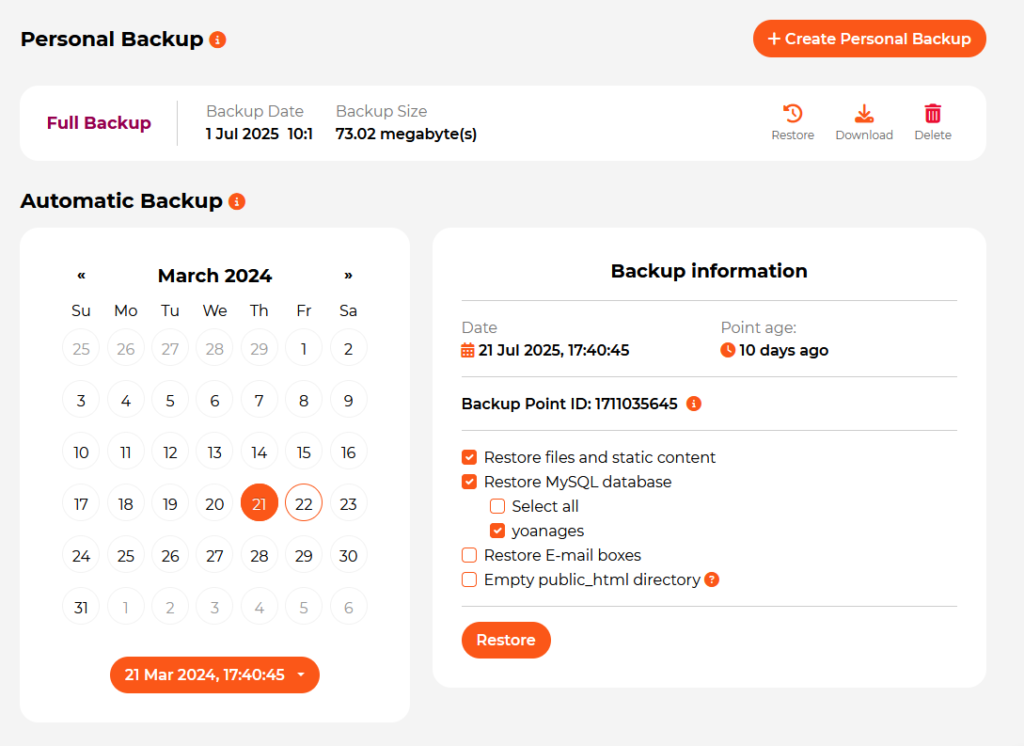The height and width of the screenshot is (746, 1024).
Task: Navigate to the previous month in calendar
Action: tap(81, 275)
